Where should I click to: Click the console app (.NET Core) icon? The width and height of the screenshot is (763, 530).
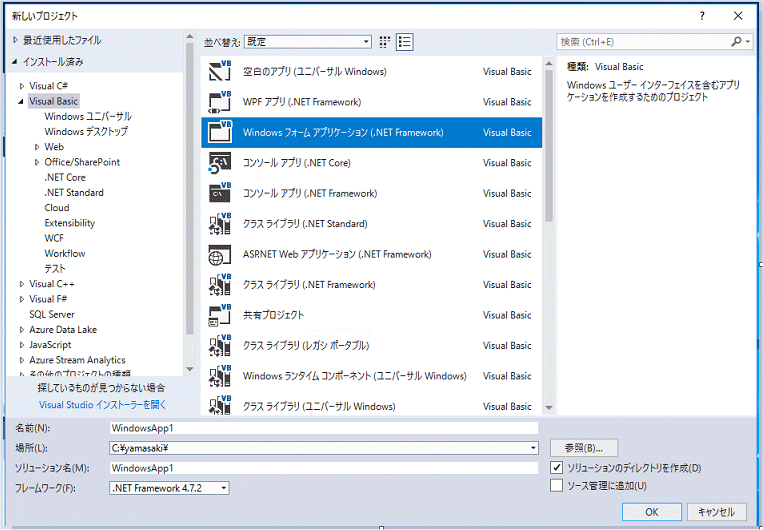[219, 163]
